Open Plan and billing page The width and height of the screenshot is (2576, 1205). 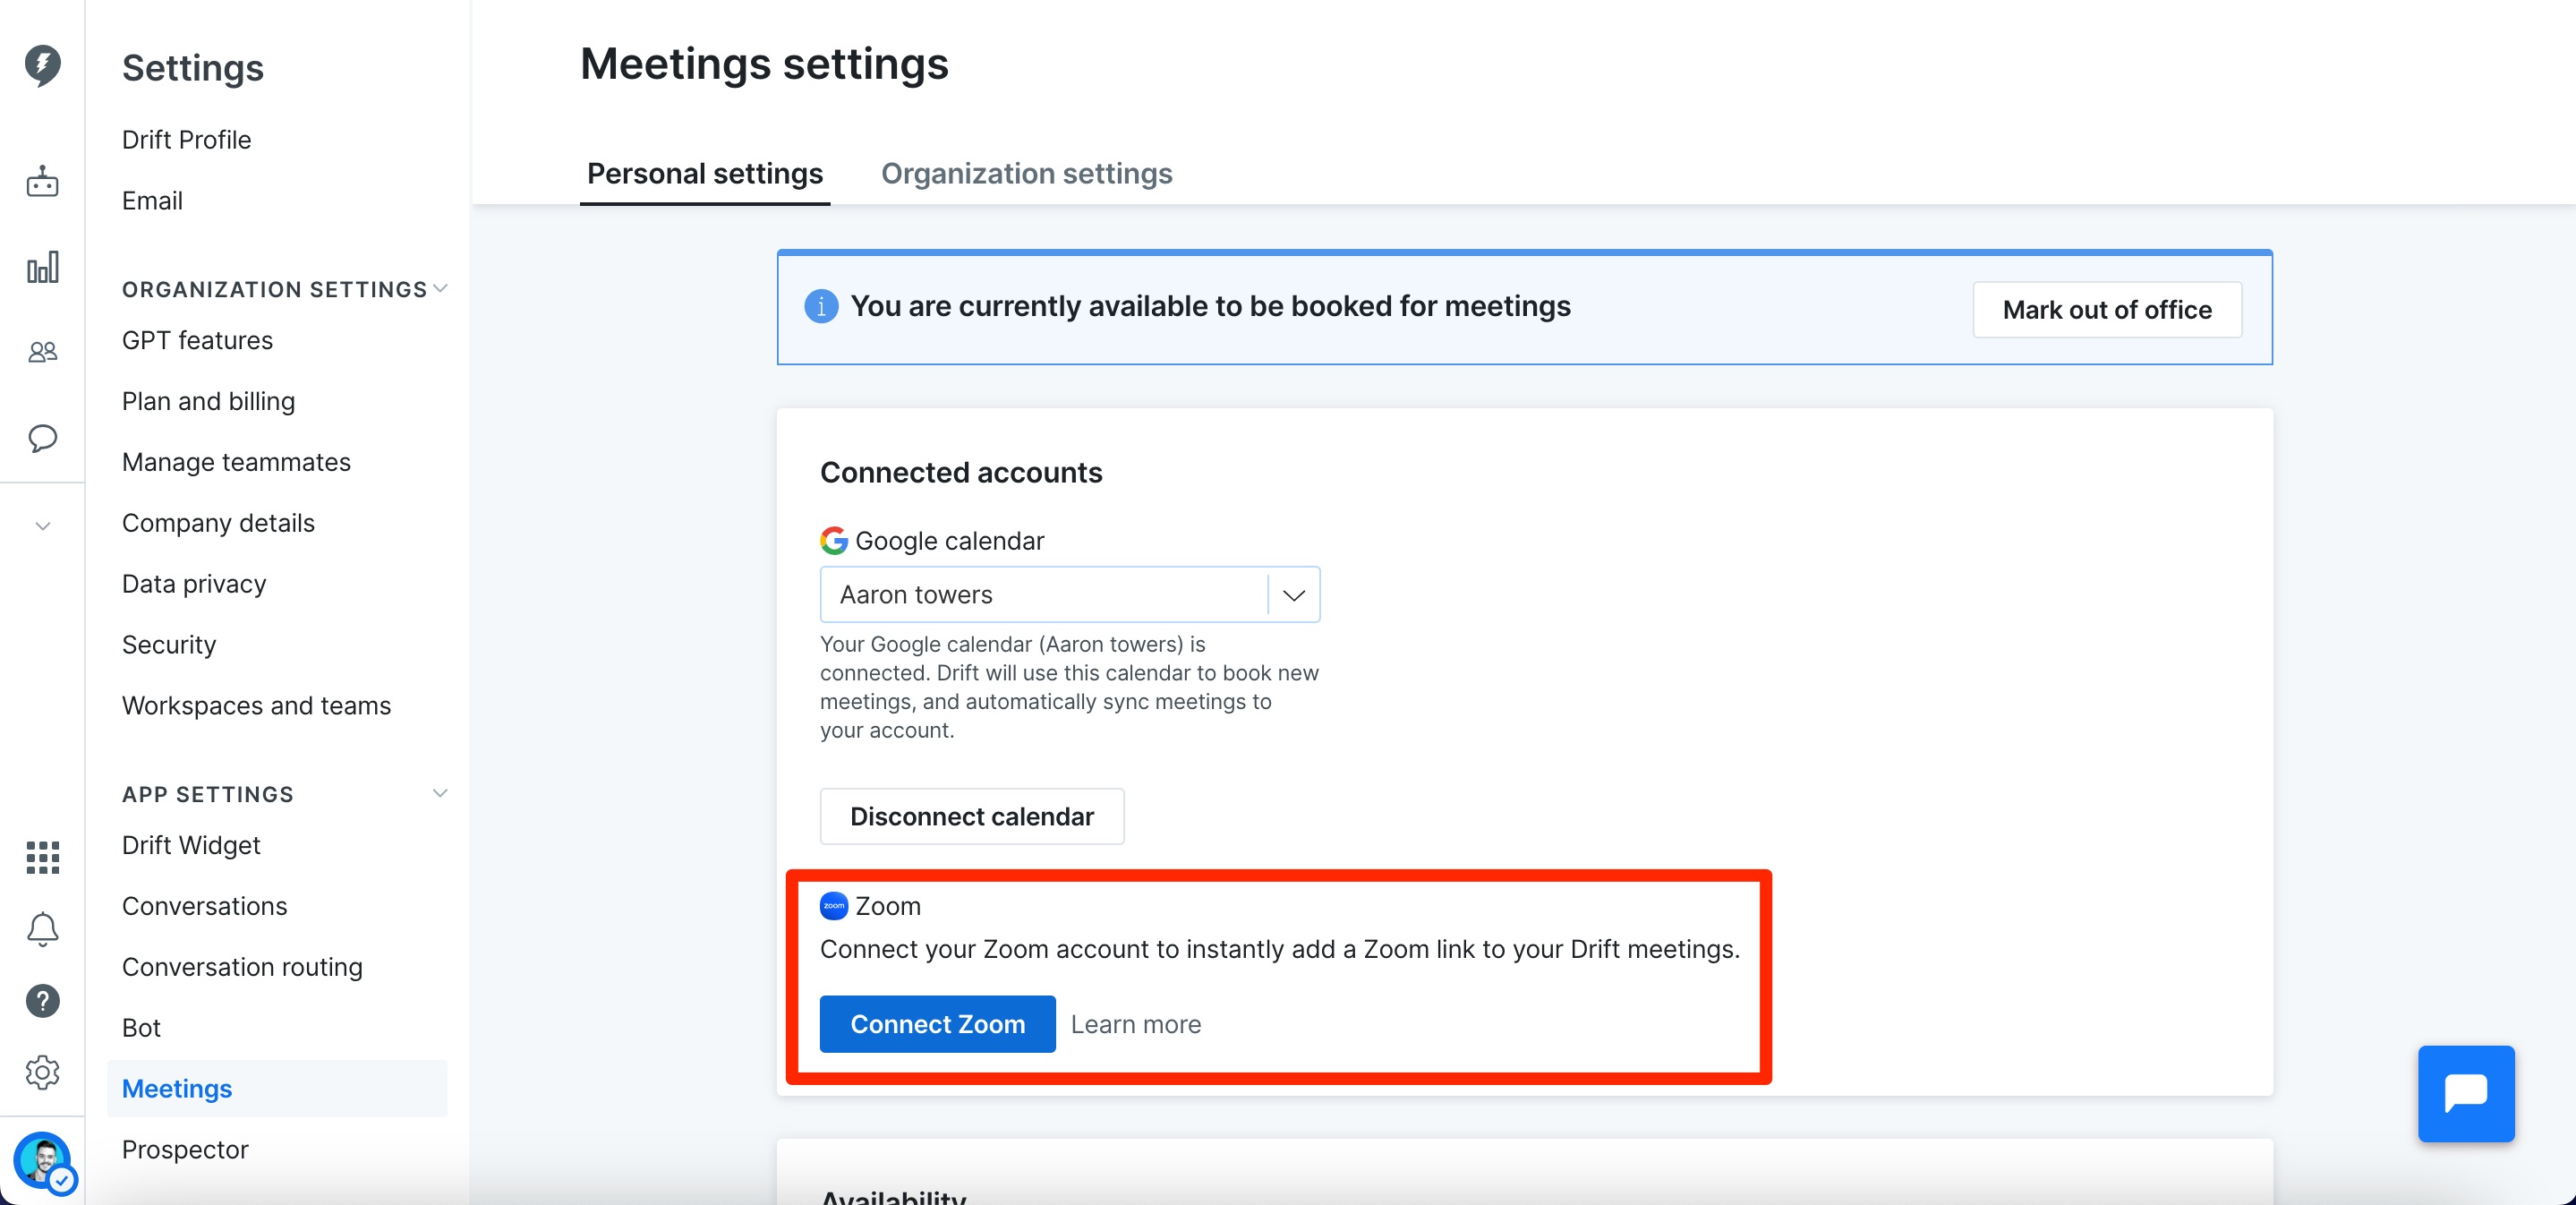tap(208, 402)
